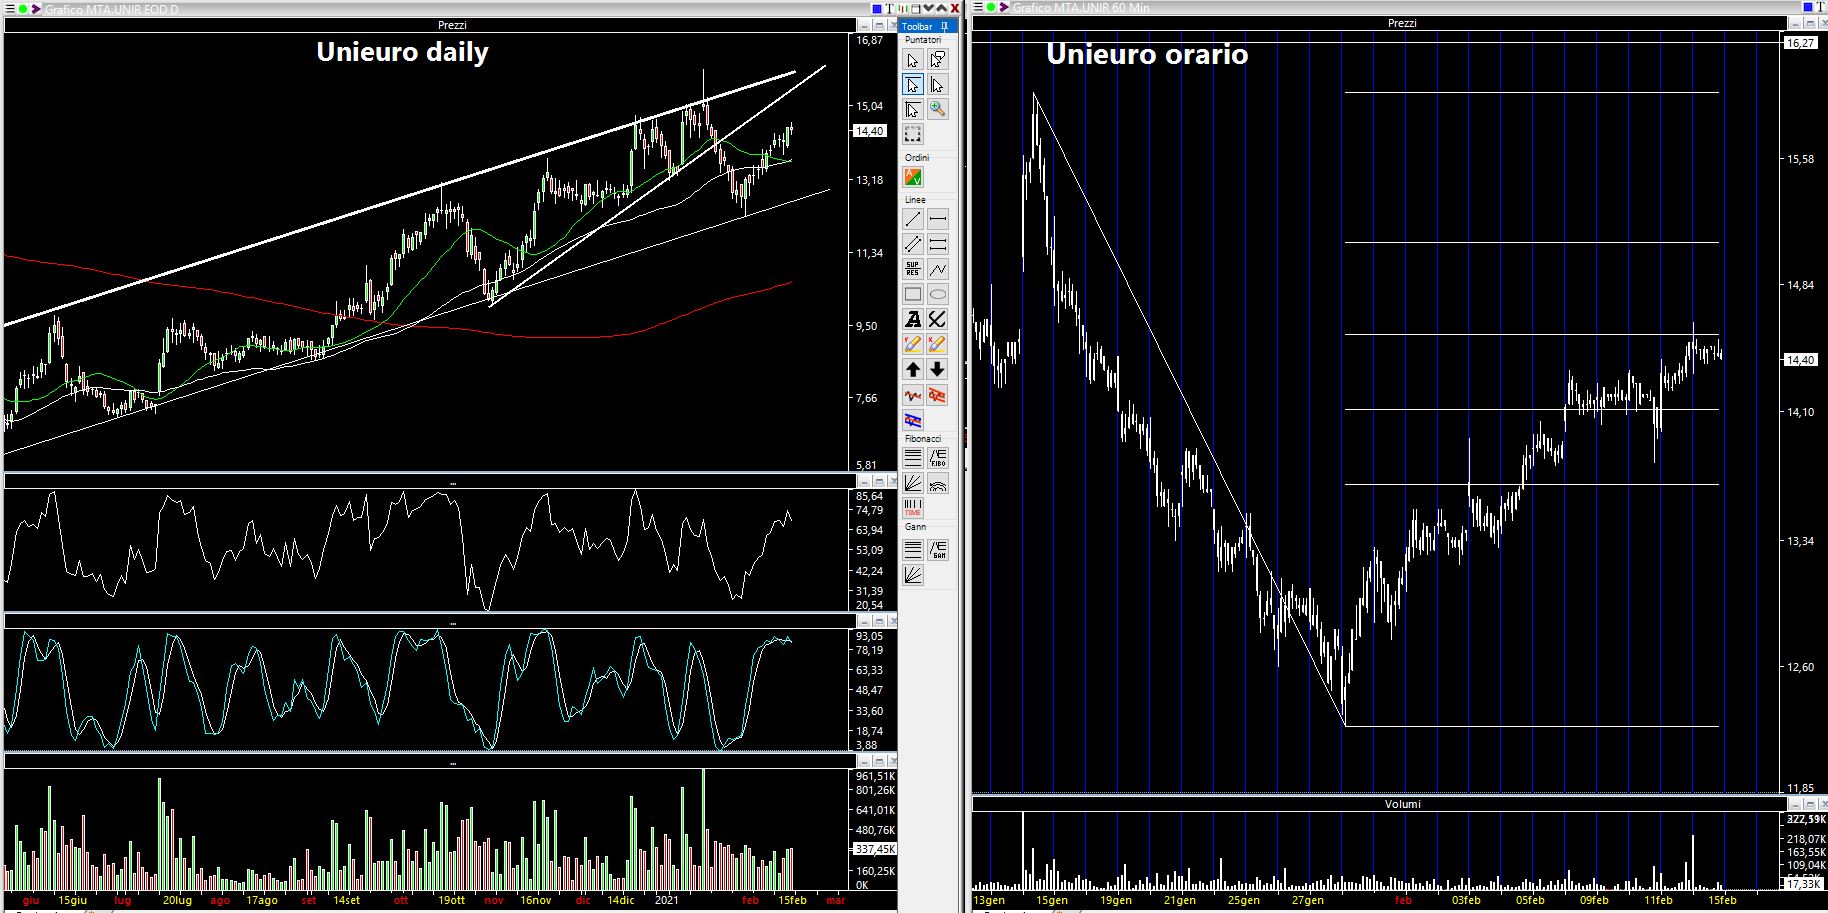Choose the parallel channel lines tool

point(913,244)
